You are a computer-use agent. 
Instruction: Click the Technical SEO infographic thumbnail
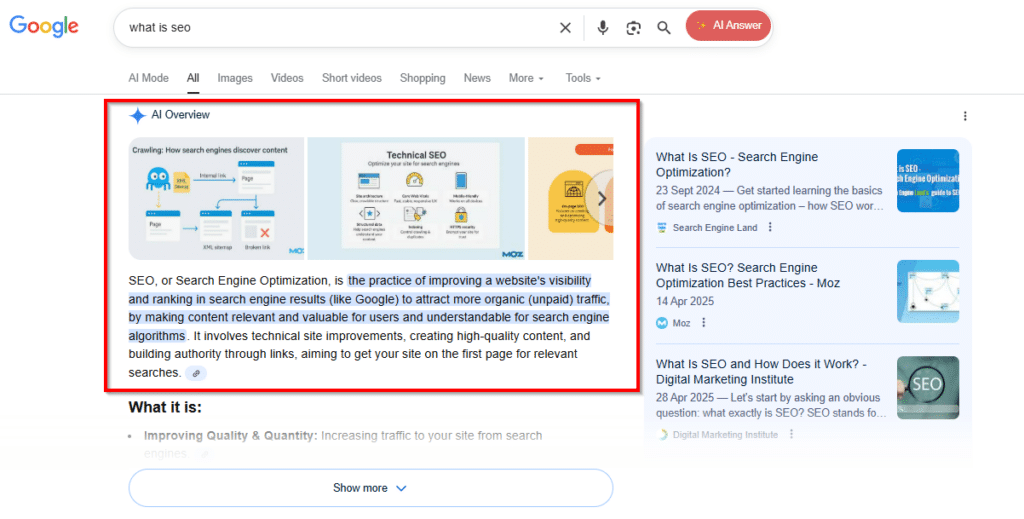click(x=415, y=198)
